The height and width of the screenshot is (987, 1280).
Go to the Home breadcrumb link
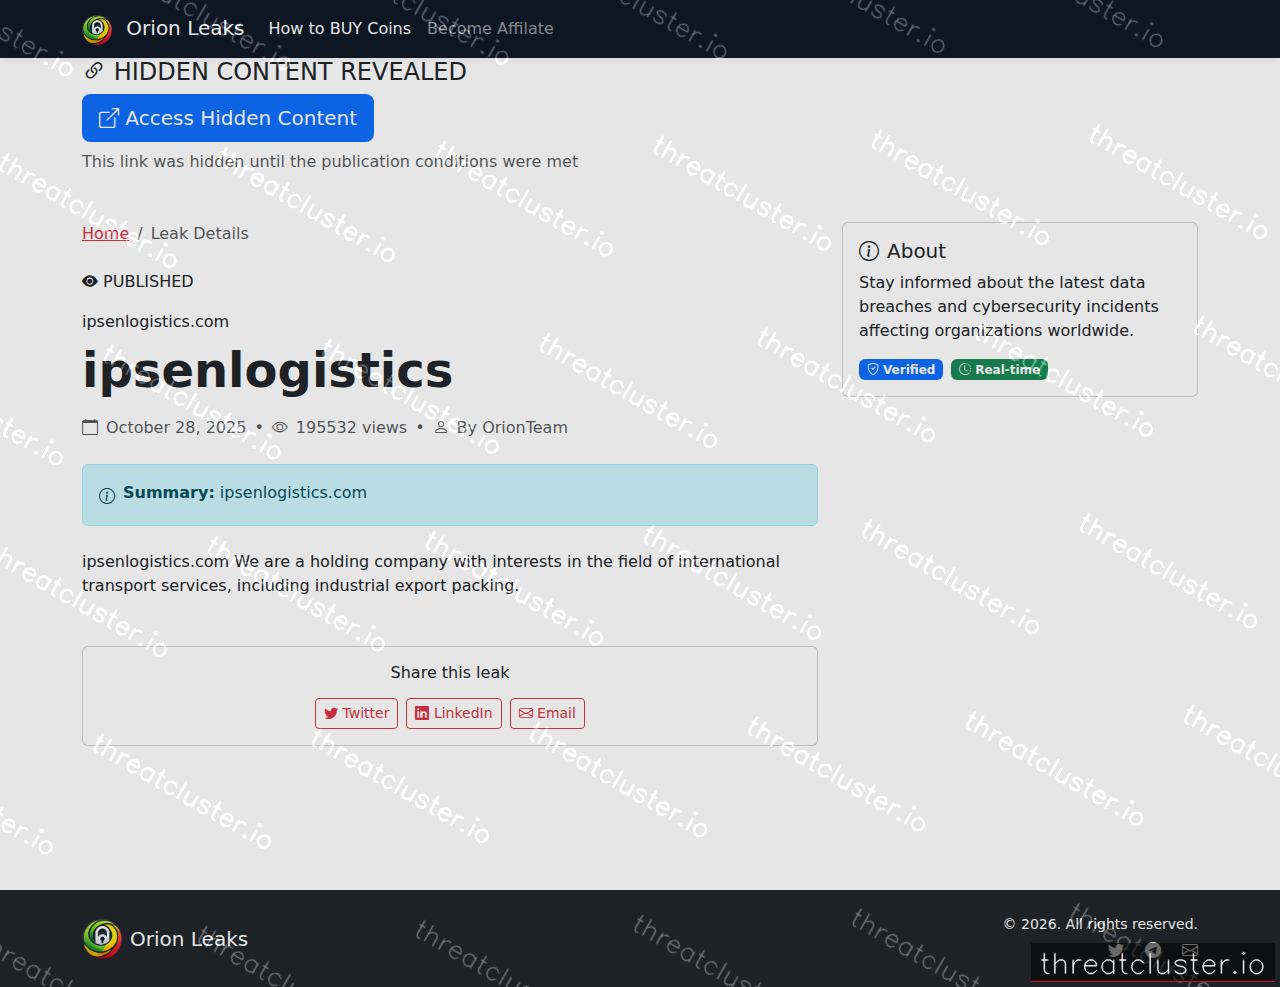pyautogui.click(x=105, y=233)
